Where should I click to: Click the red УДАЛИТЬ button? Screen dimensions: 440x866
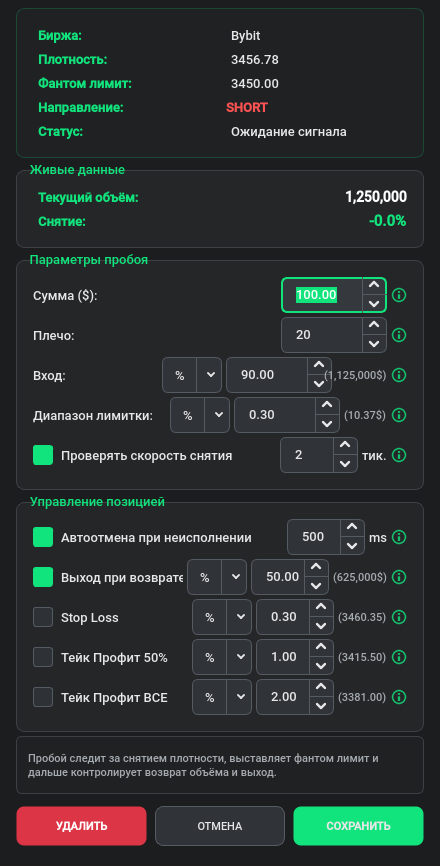click(x=82, y=826)
